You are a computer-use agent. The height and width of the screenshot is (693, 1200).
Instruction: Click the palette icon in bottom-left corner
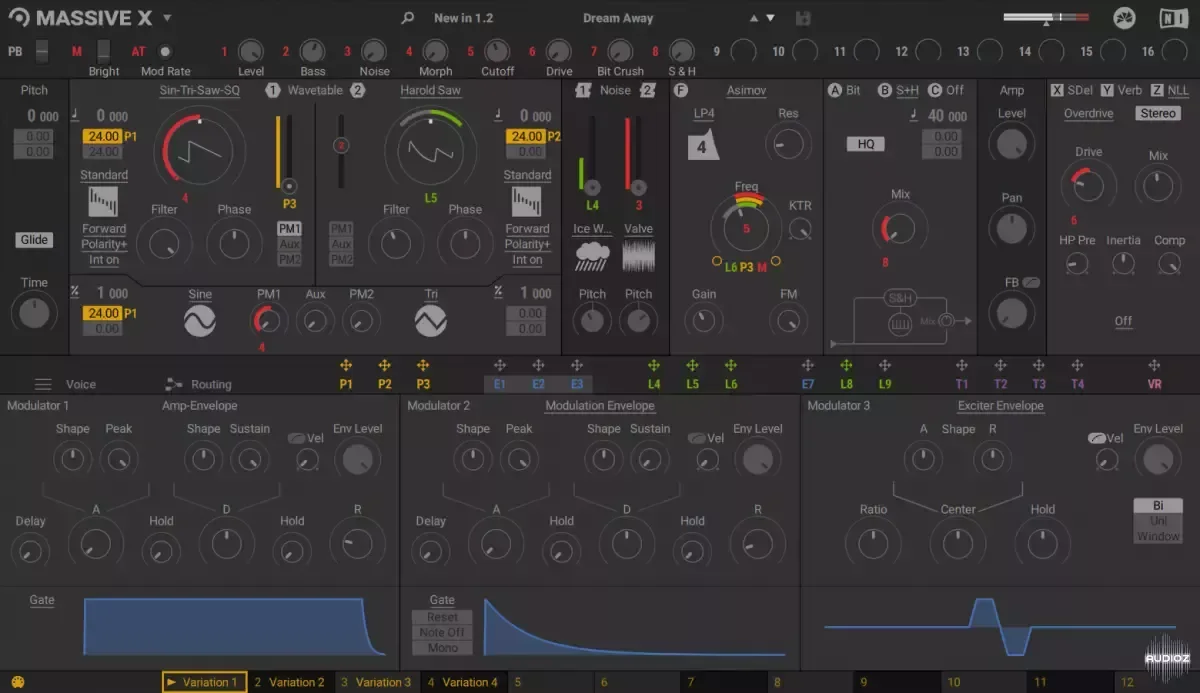(17, 682)
